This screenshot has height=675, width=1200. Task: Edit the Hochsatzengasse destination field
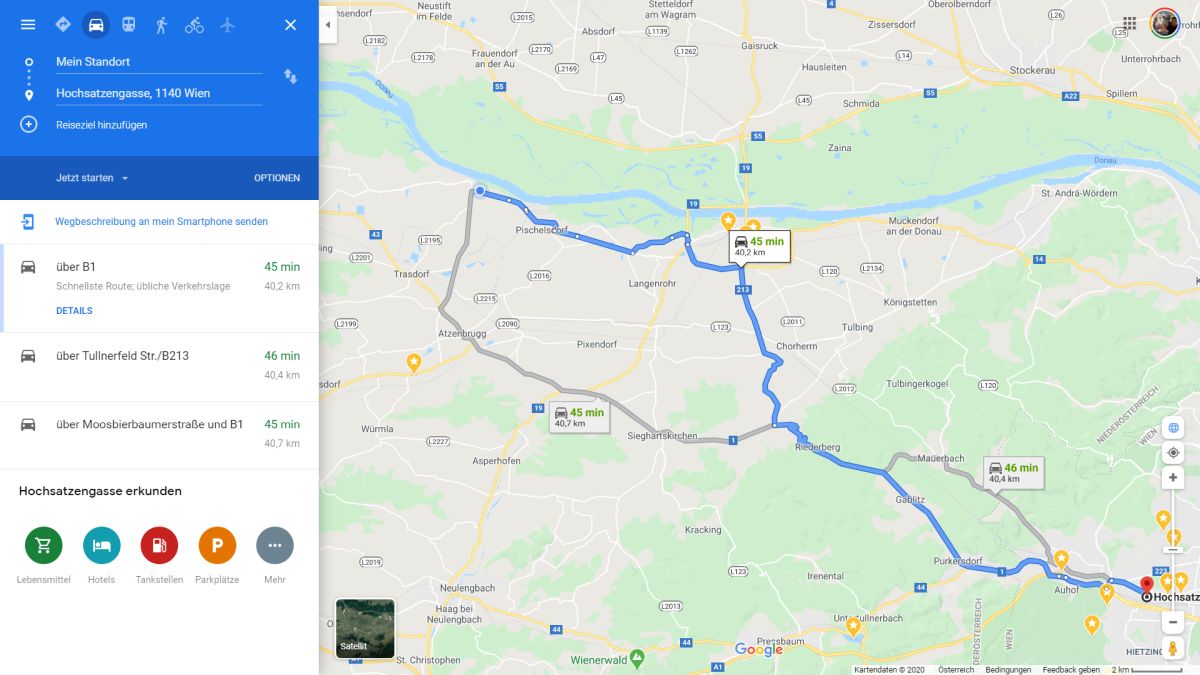(159, 93)
